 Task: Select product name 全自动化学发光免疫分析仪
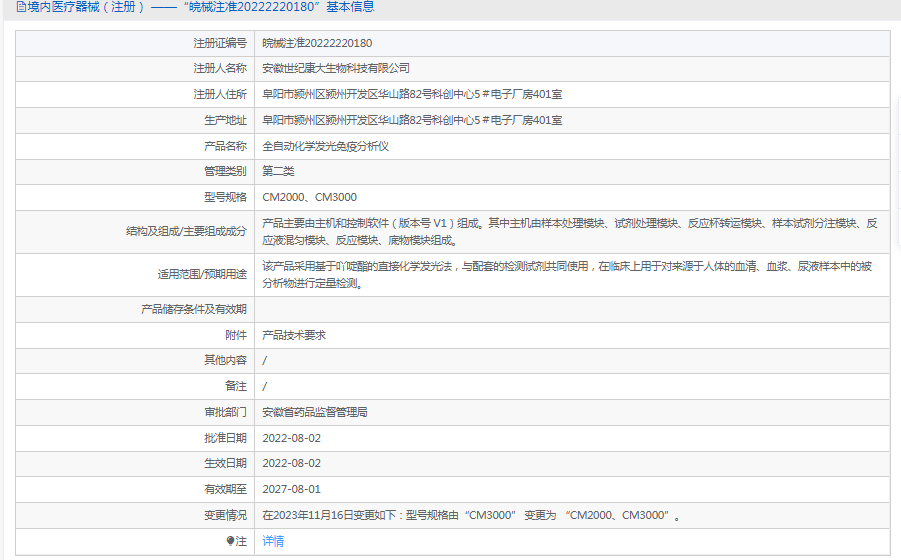(325, 146)
